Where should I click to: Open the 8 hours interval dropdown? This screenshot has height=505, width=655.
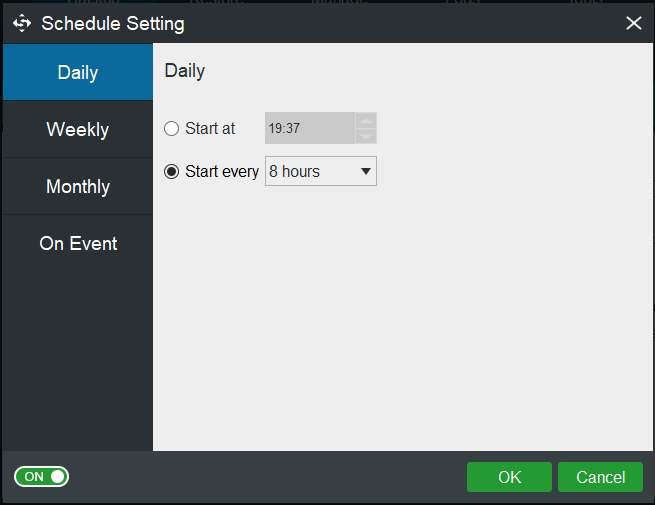click(x=320, y=172)
